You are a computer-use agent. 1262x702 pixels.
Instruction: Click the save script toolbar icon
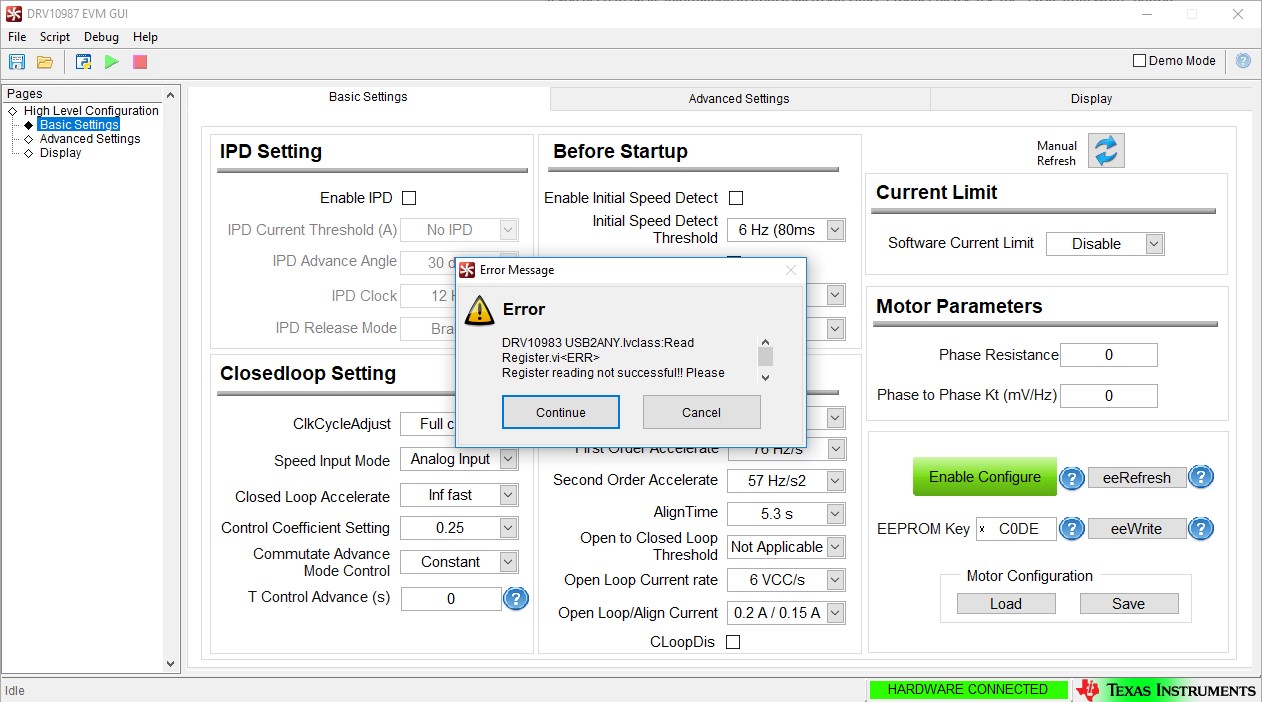click(x=84, y=62)
